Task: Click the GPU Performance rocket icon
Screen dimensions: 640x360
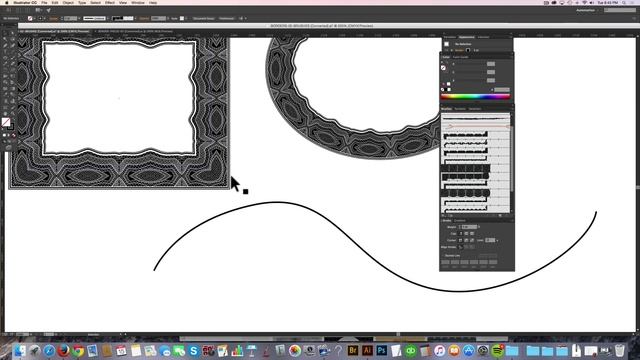Action: tap(49, 10)
